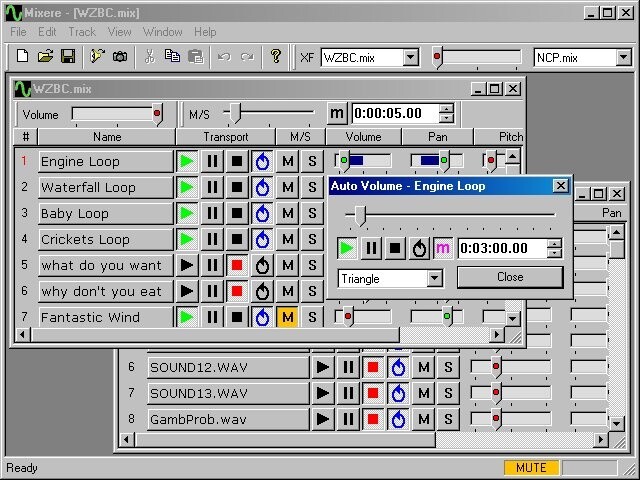Click the scissors Cut icon
640x480 pixels.
tap(150, 56)
